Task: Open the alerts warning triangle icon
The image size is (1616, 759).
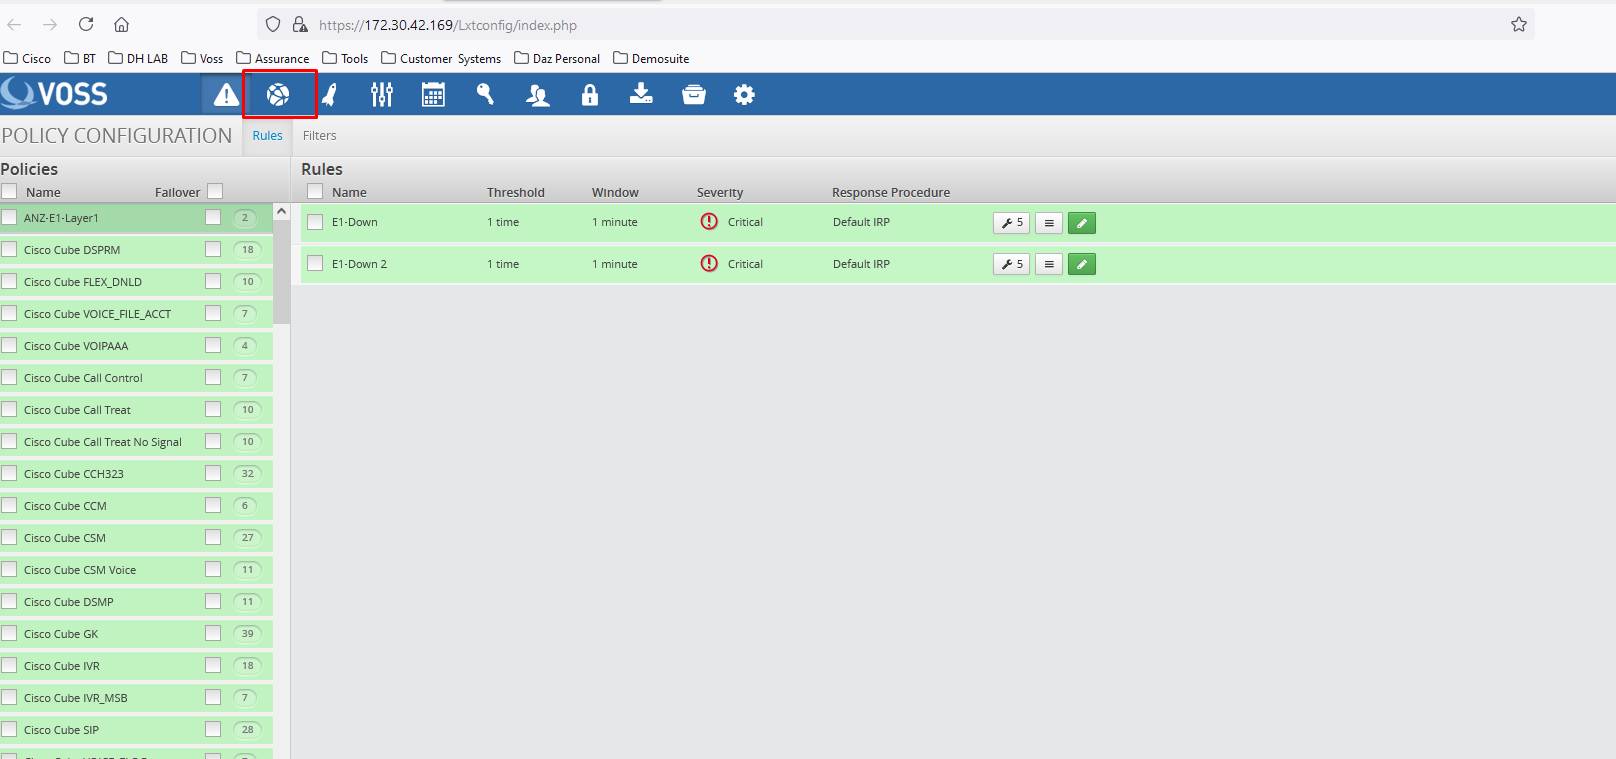Action: click(226, 95)
